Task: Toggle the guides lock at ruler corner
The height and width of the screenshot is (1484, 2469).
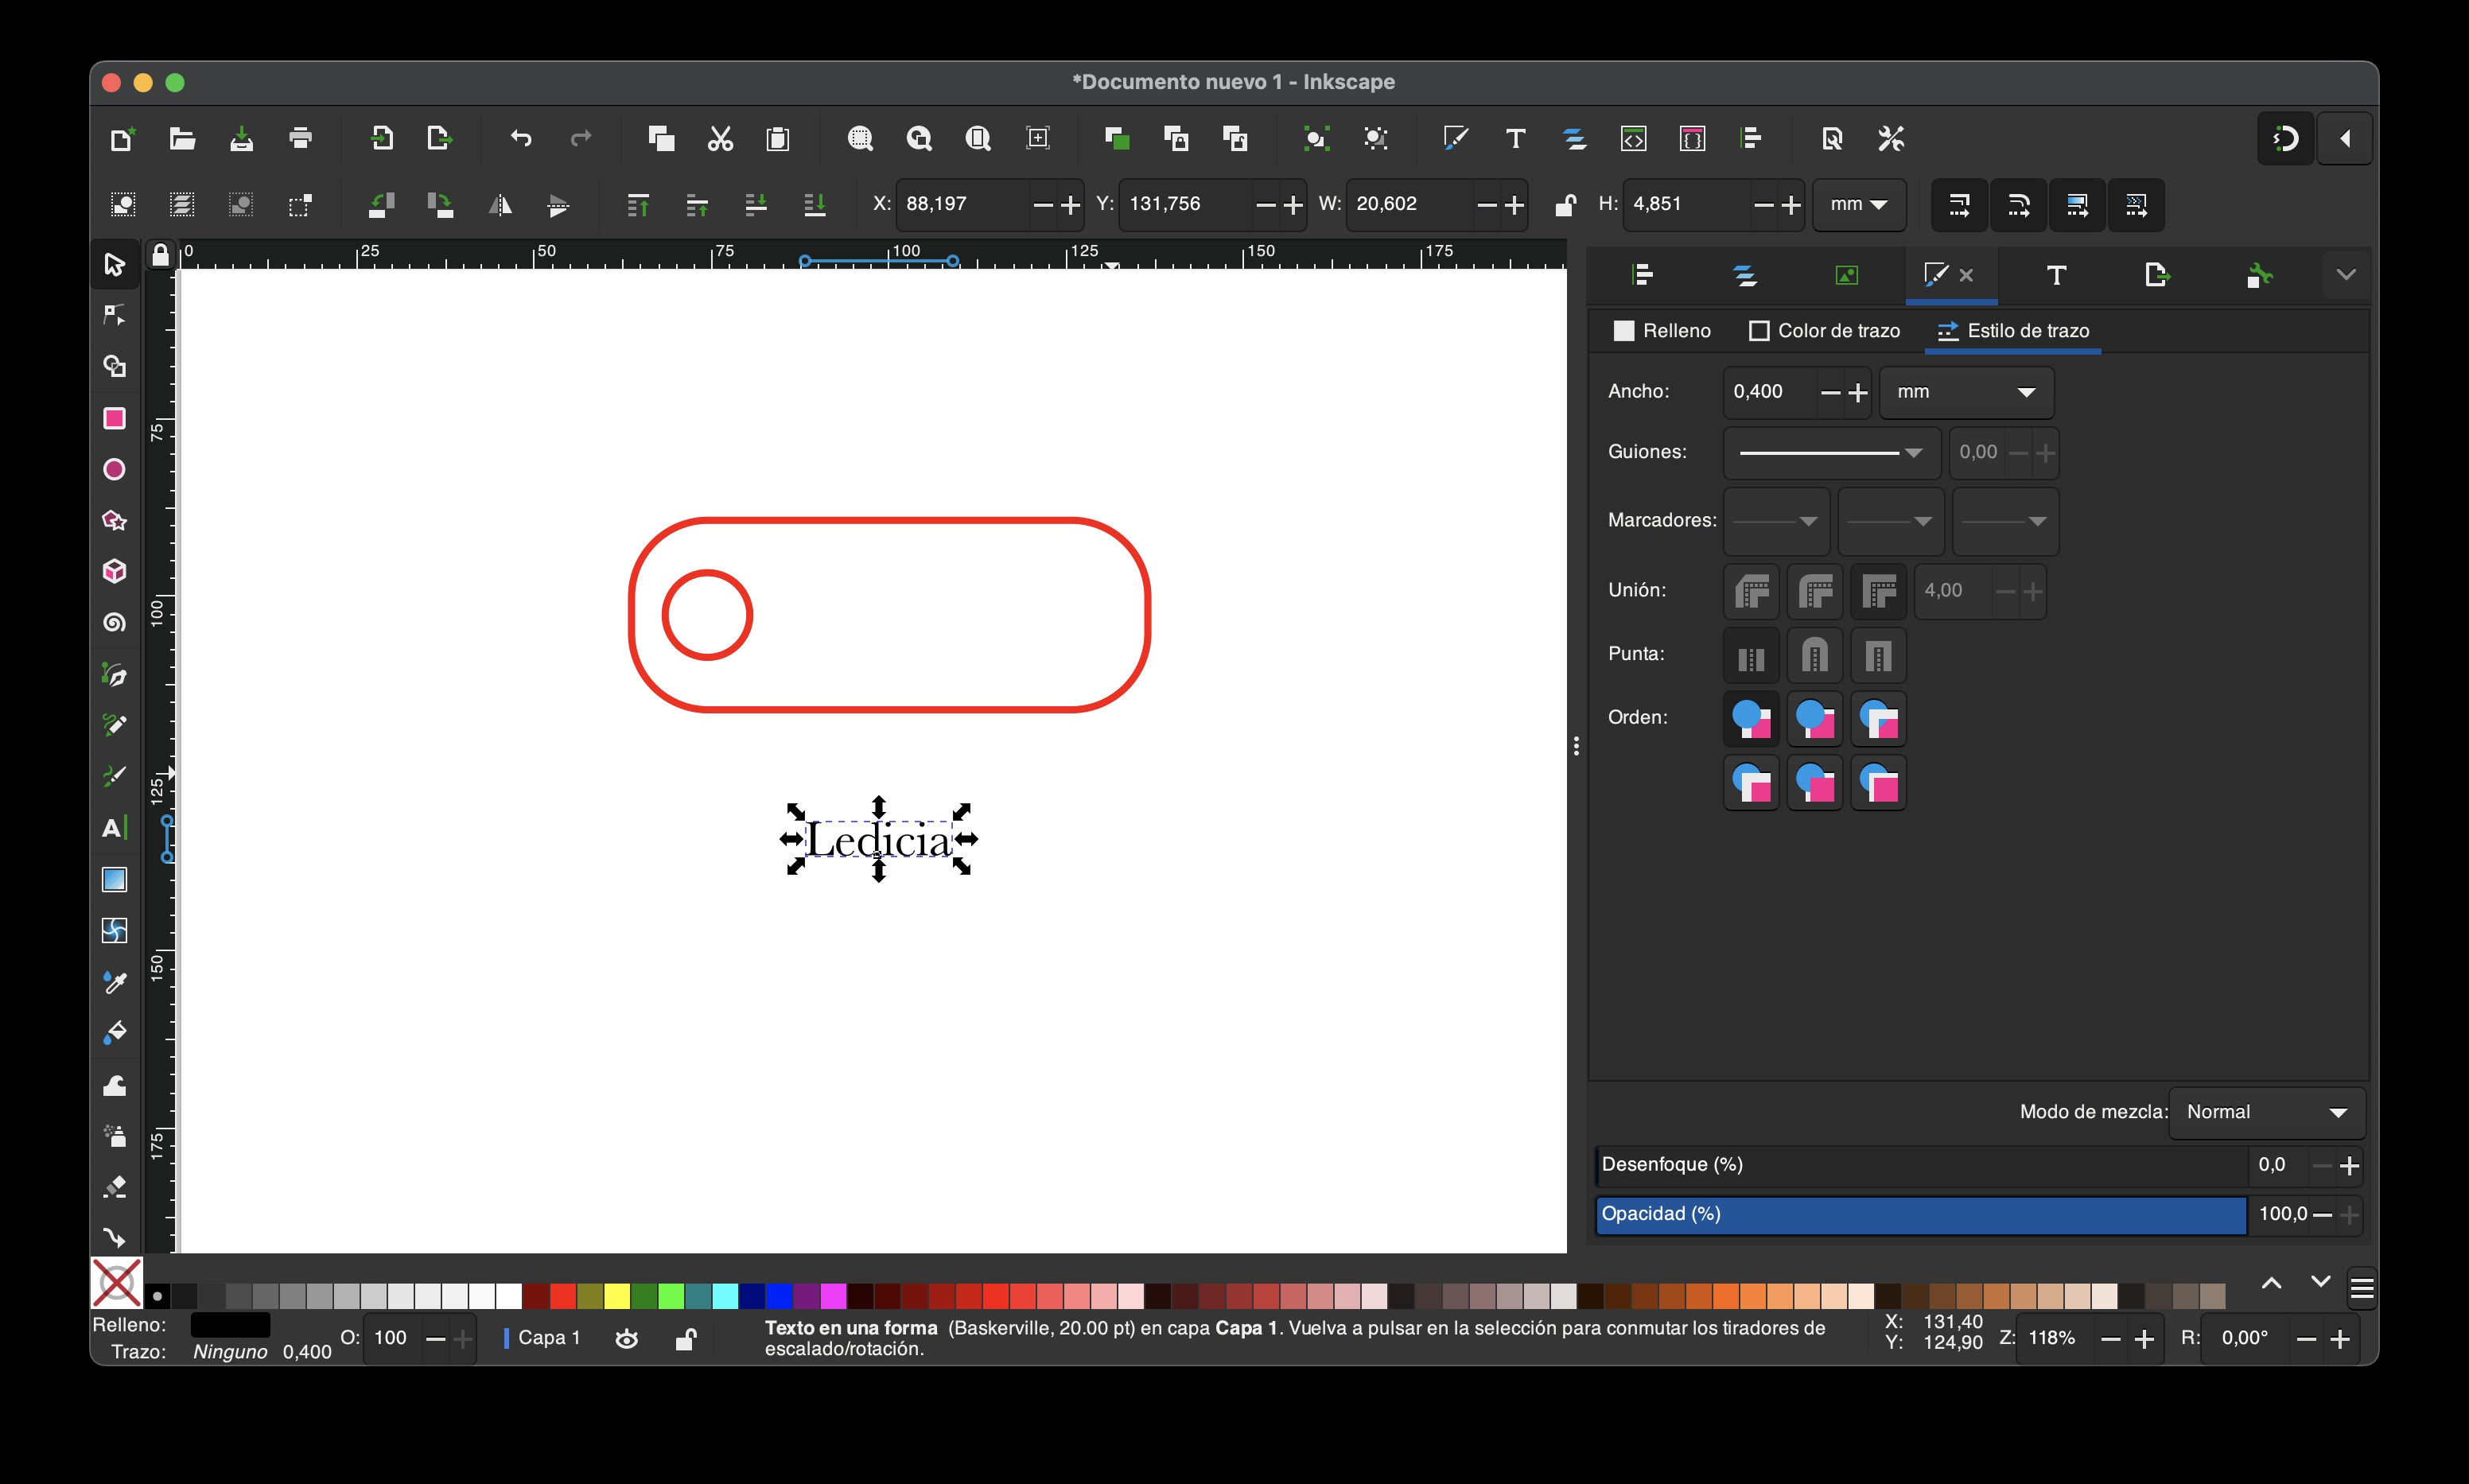Action: [x=160, y=255]
